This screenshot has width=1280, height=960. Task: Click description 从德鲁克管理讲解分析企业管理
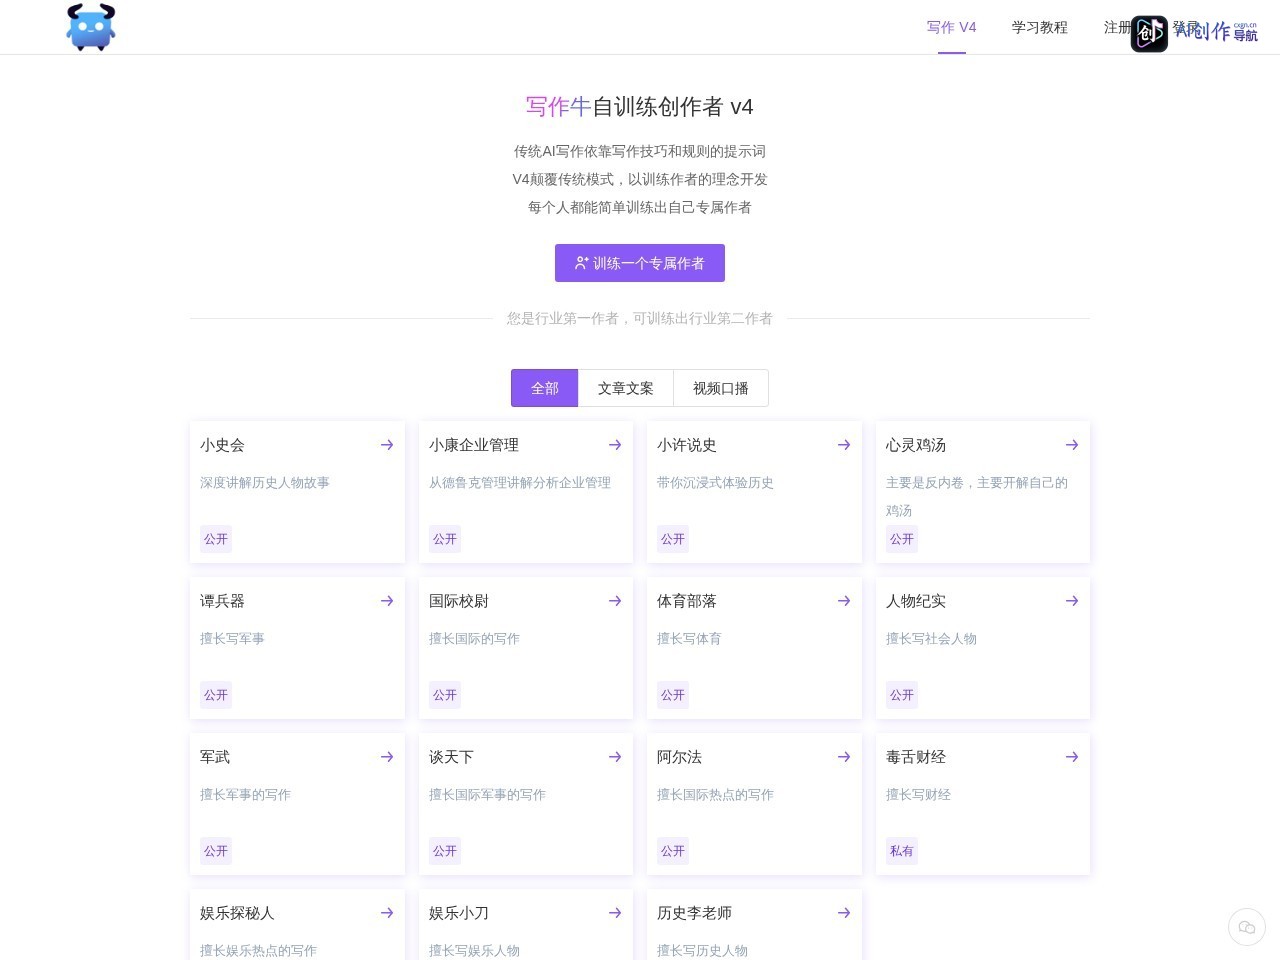[x=520, y=482]
